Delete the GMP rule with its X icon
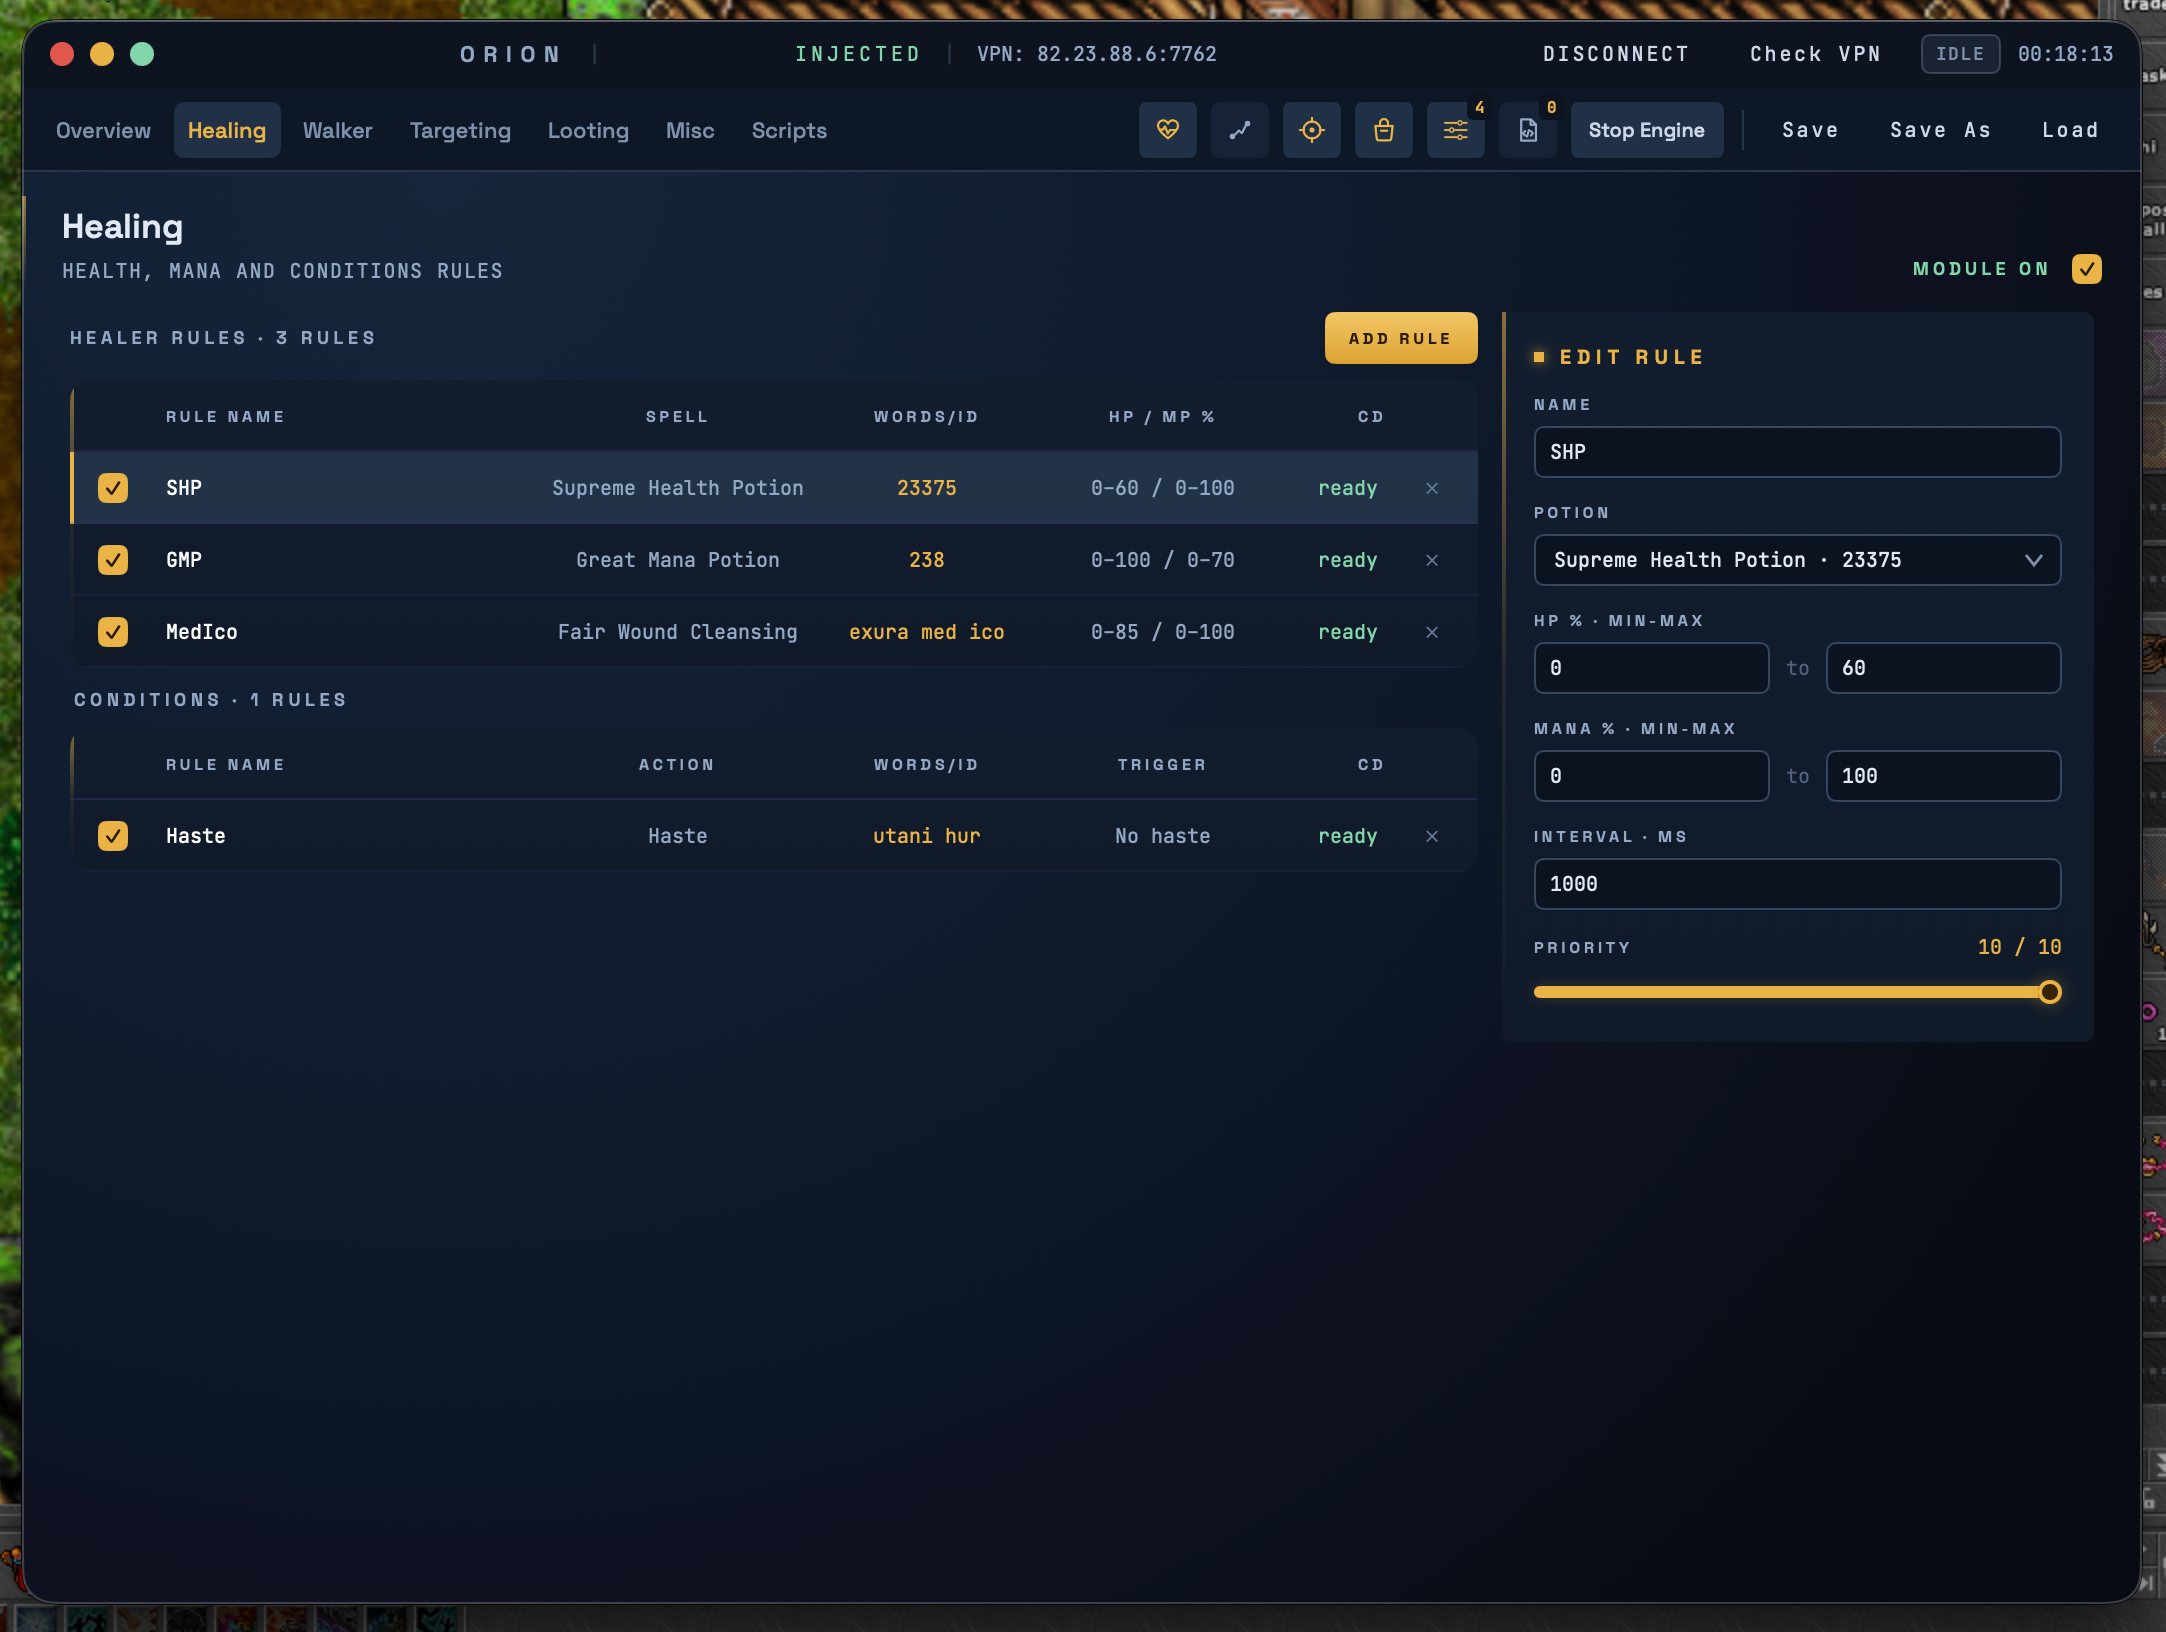 click(x=1432, y=560)
